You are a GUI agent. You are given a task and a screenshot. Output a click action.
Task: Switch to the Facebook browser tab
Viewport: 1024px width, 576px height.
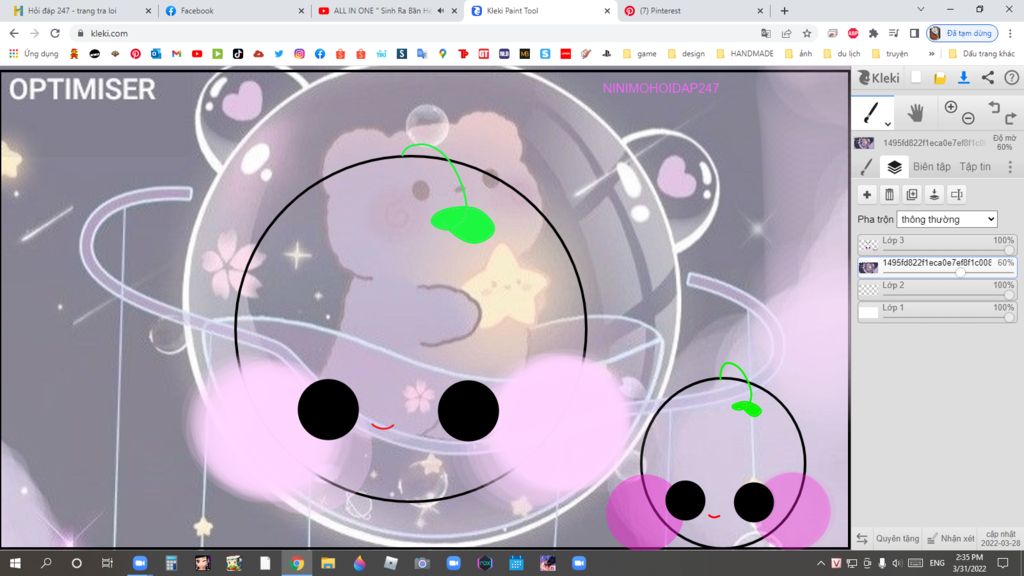coord(234,11)
